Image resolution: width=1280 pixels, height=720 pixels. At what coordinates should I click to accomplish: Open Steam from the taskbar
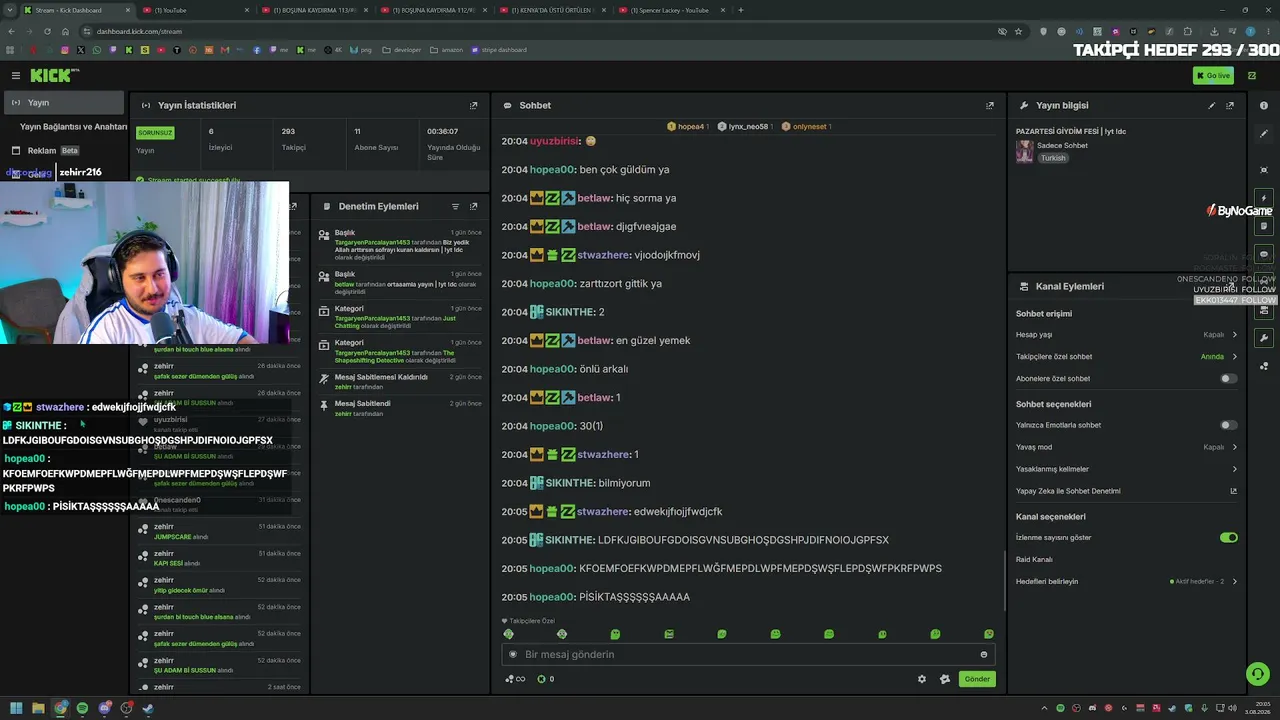(x=148, y=709)
